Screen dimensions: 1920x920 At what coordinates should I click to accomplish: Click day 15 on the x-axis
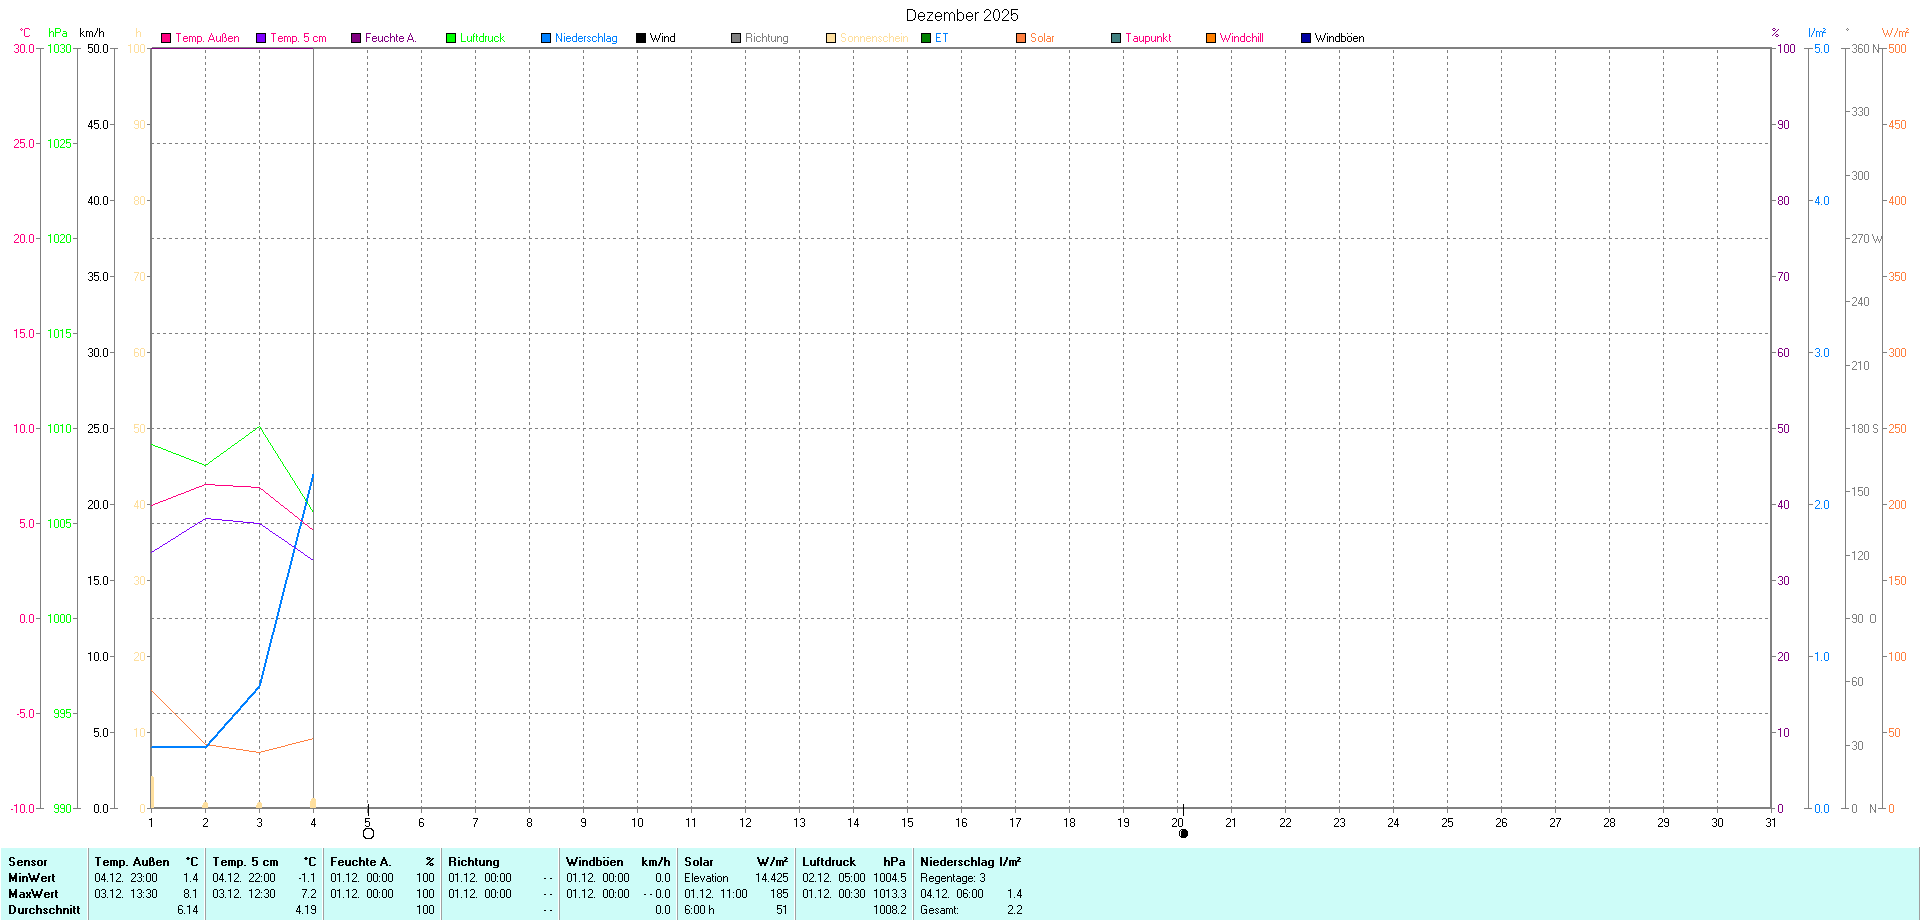point(907,823)
